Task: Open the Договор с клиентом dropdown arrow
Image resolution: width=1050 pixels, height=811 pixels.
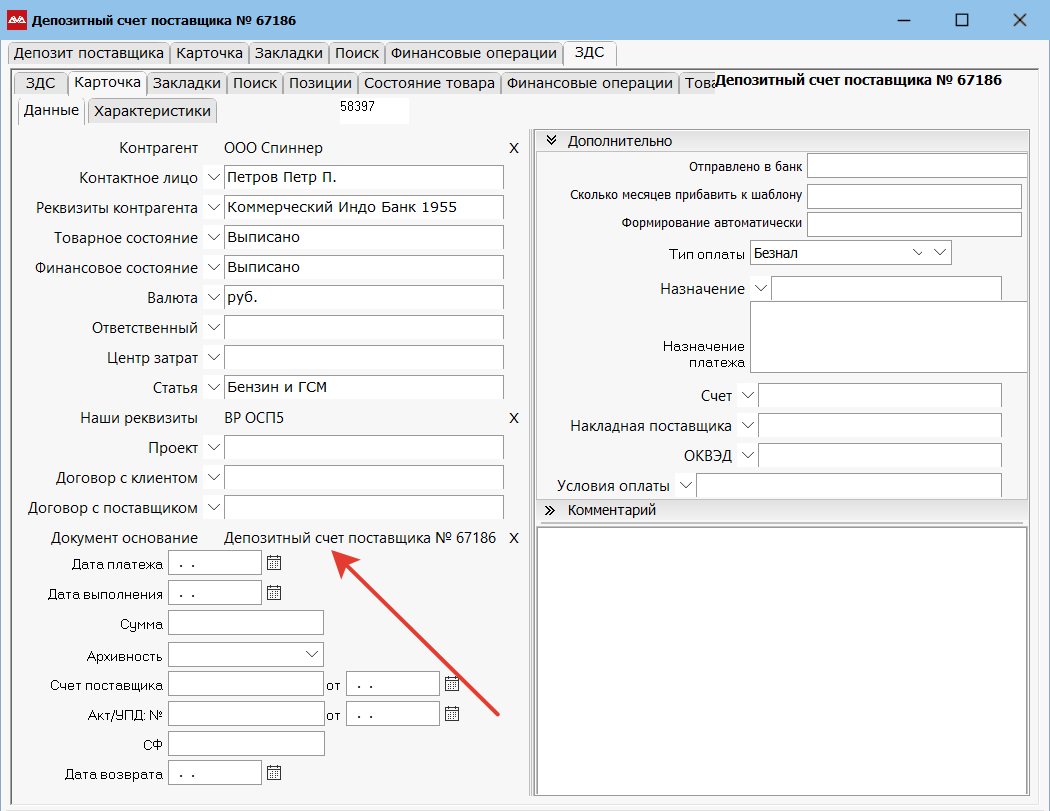Action: pyautogui.click(x=214, y=477)
